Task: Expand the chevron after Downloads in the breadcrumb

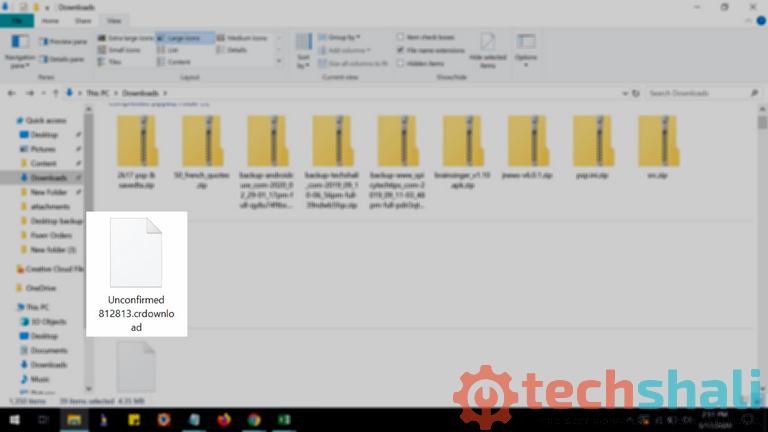Action: pos(165,93)
